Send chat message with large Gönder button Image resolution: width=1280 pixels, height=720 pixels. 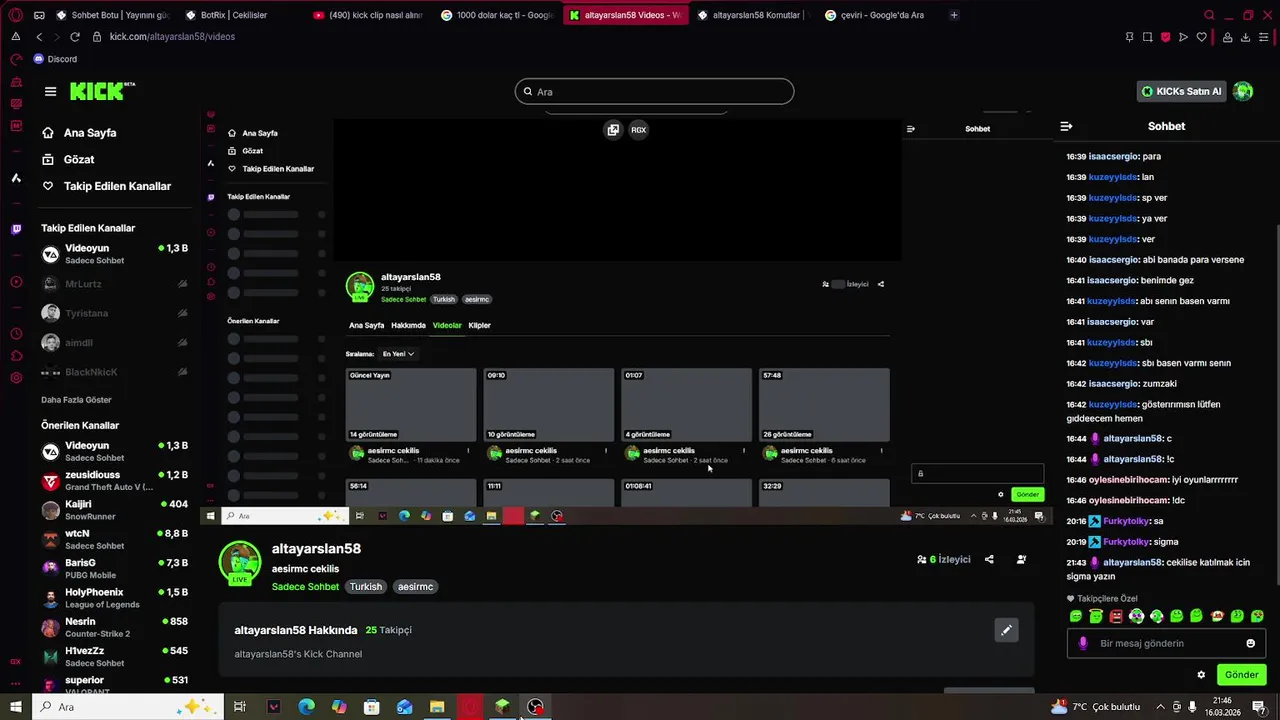(x=1241, y=674)
